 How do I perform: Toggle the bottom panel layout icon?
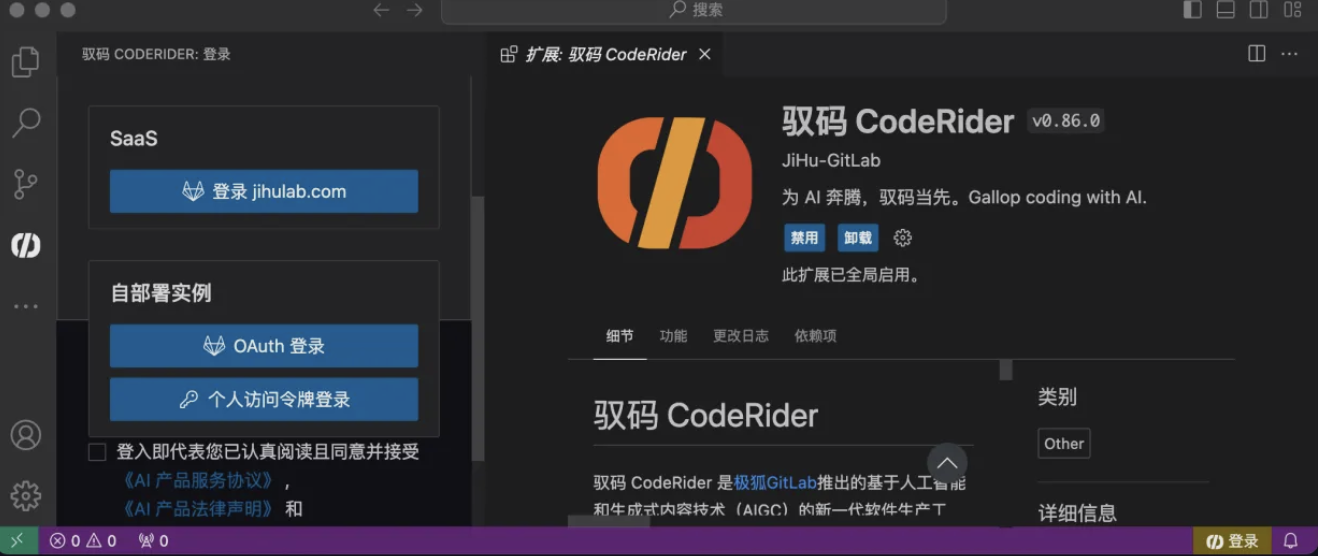coord(1226,10)
